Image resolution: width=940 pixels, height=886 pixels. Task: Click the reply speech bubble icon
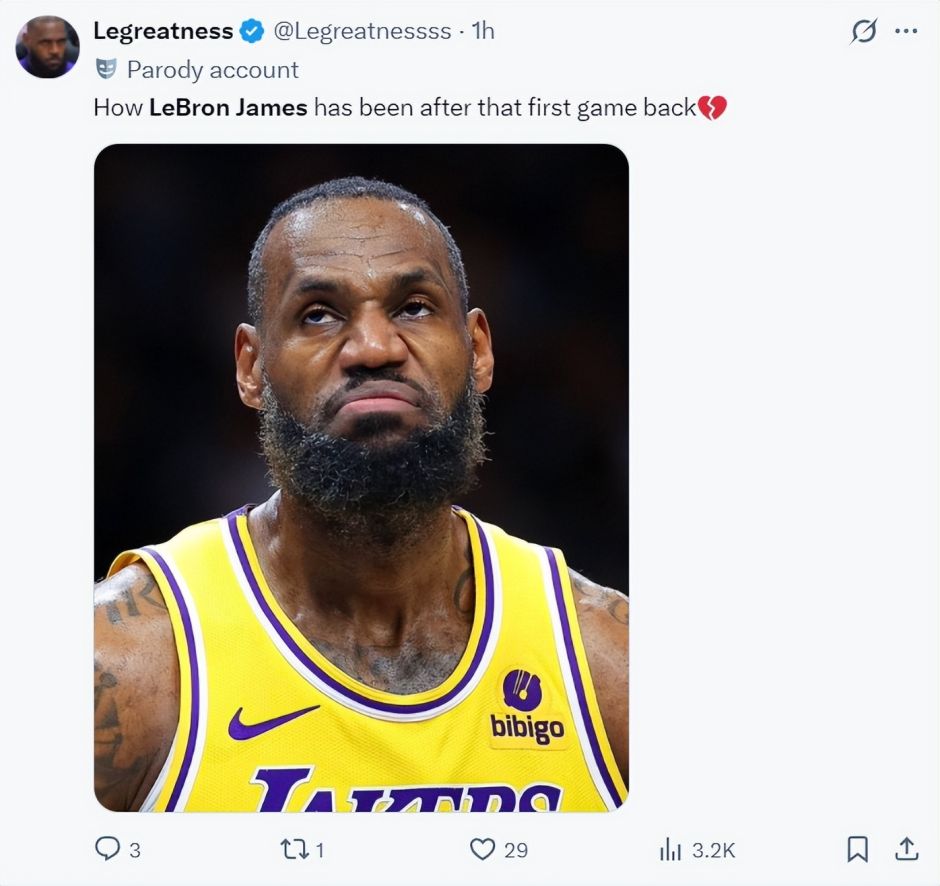pos(107,849)
